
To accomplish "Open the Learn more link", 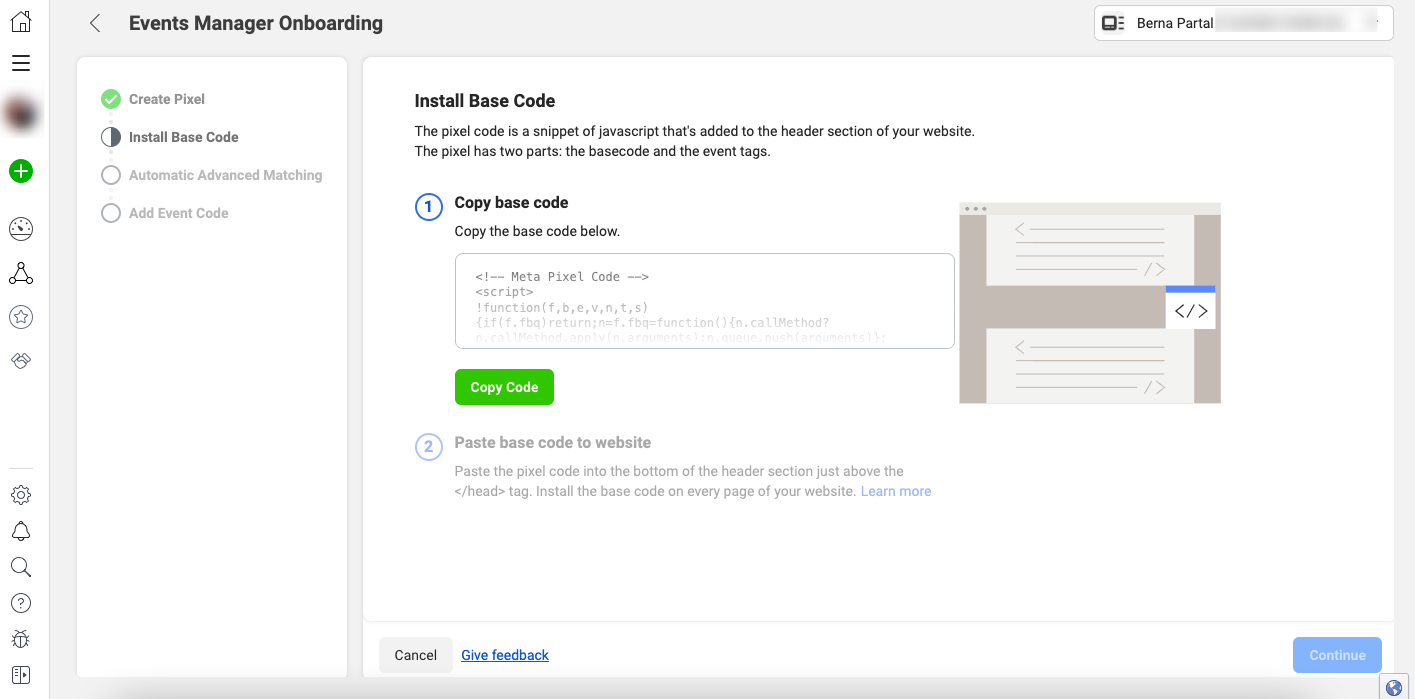I will [895, 491].
